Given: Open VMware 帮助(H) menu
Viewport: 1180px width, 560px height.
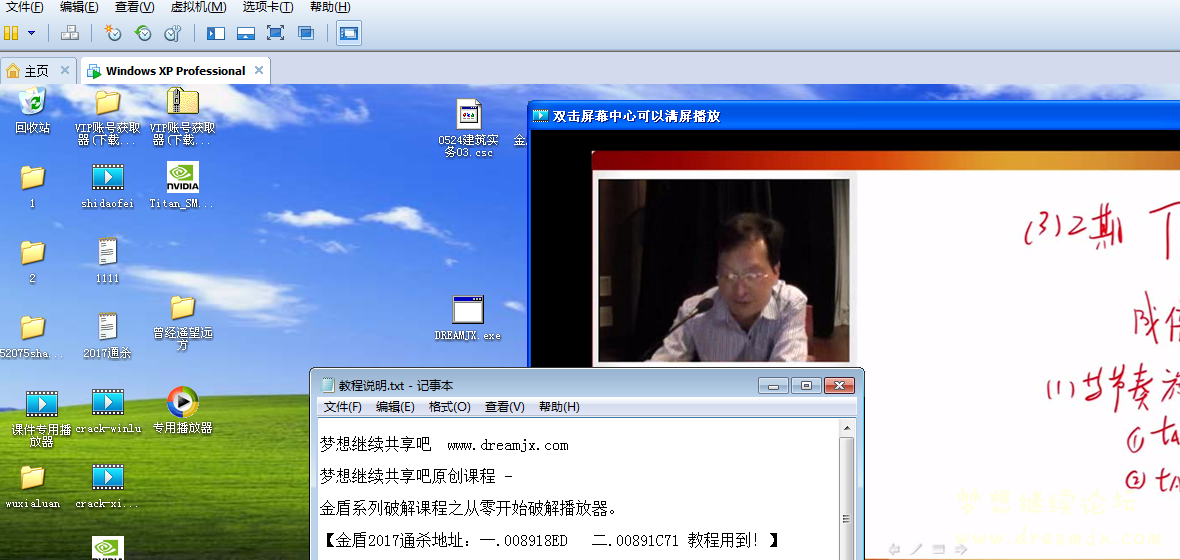Looking at the screenshot, I should [x=330, y=7].
